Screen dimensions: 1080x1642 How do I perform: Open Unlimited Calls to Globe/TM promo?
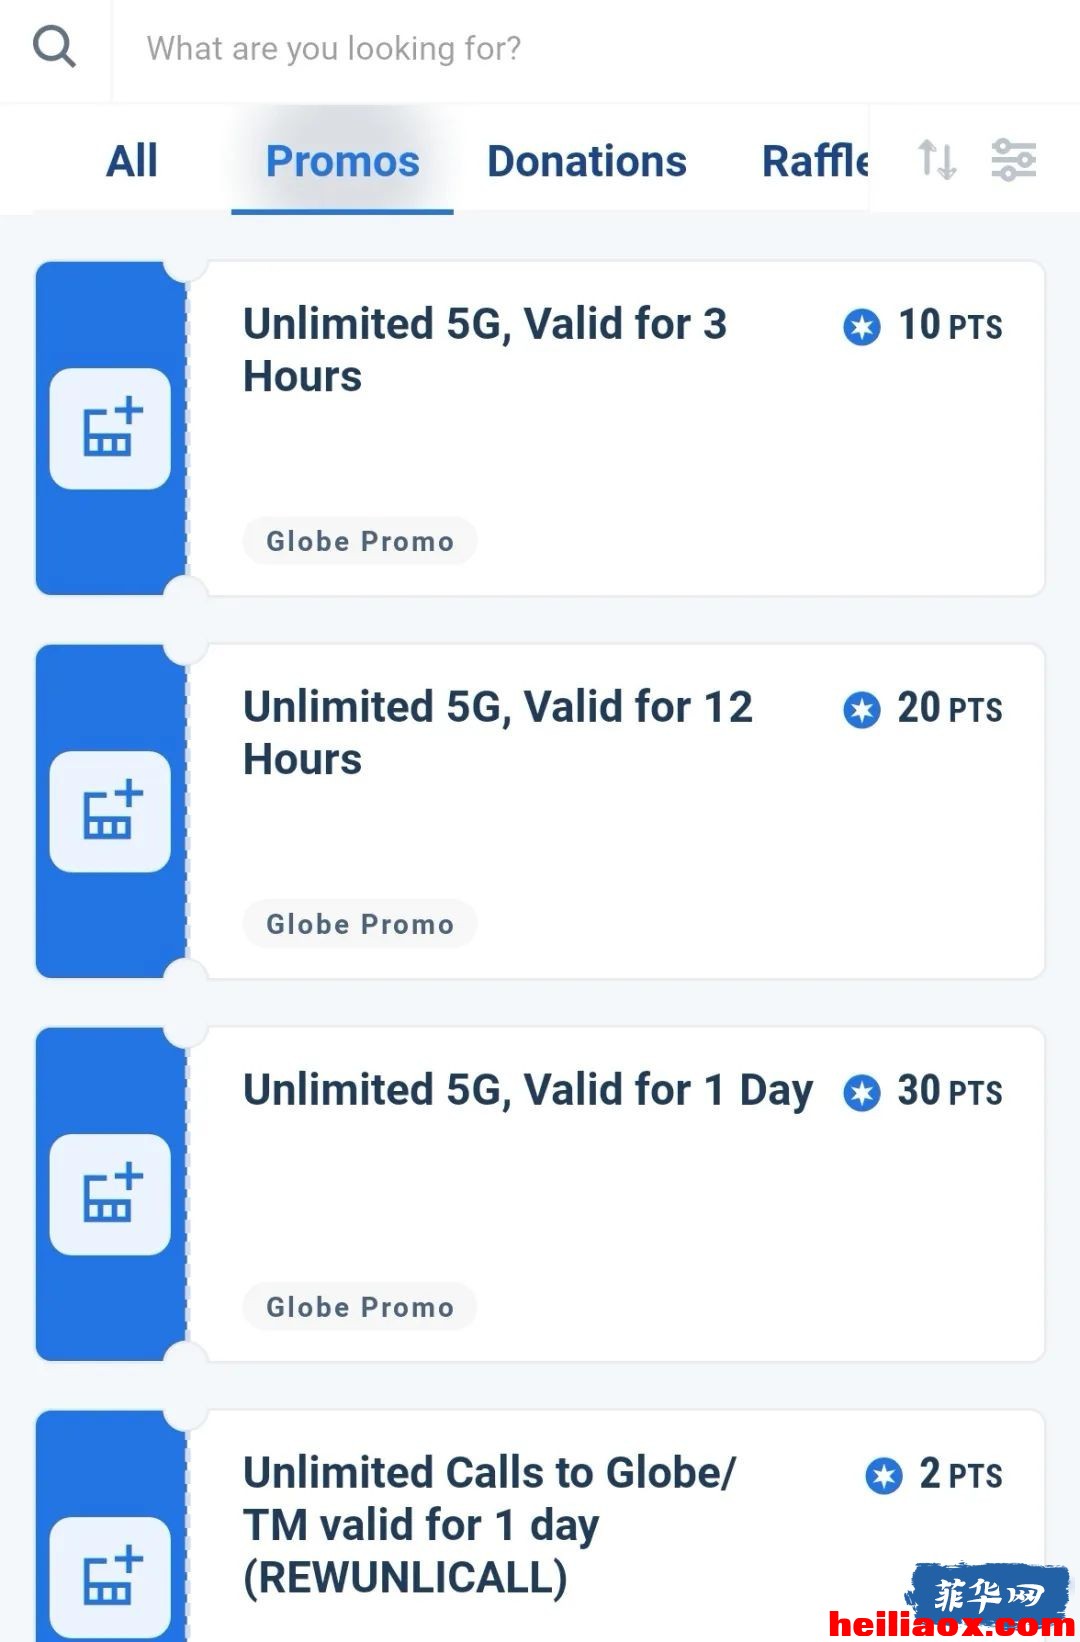[x=540, y=1527]
